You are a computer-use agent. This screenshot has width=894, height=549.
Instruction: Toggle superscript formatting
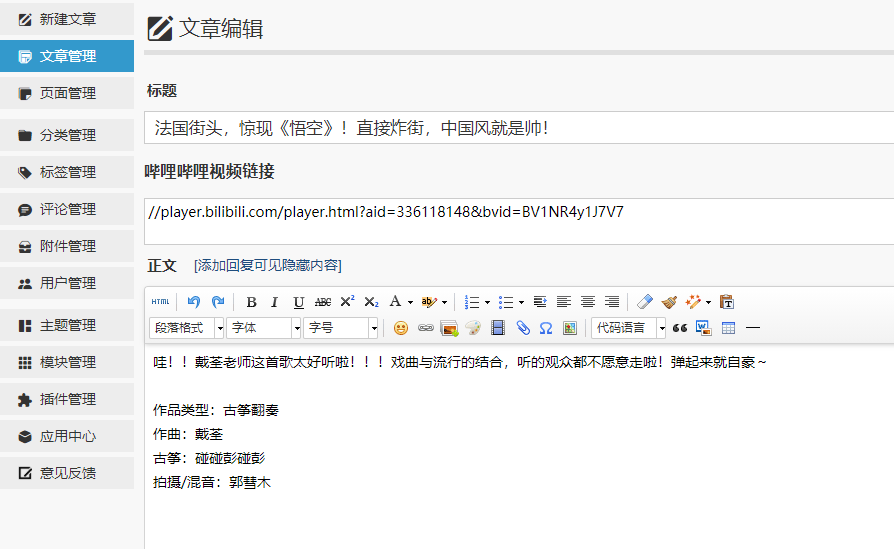[347, 302]
